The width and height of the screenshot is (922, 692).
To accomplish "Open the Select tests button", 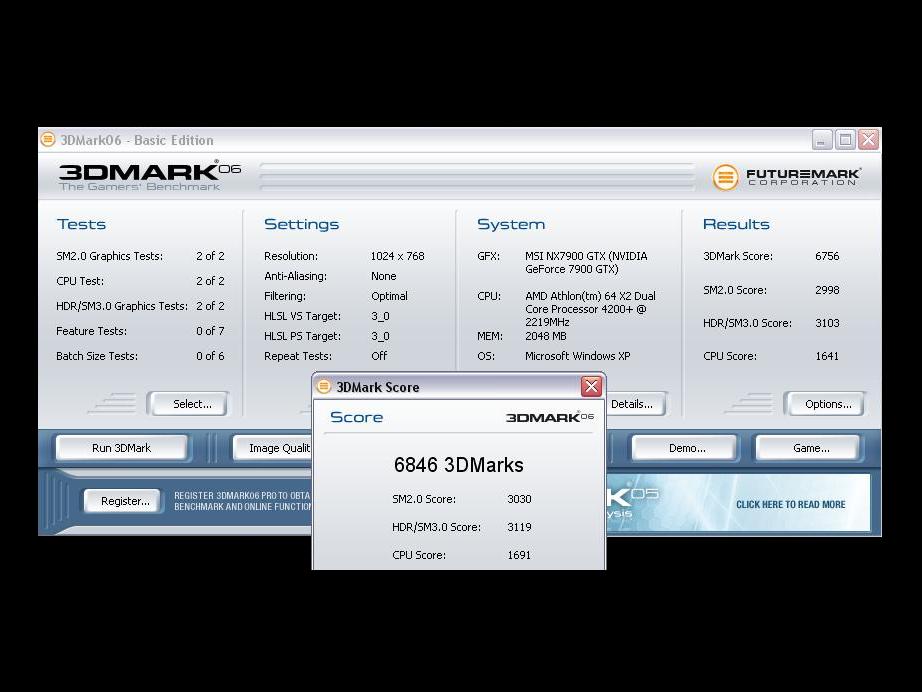I will point(188,404).
